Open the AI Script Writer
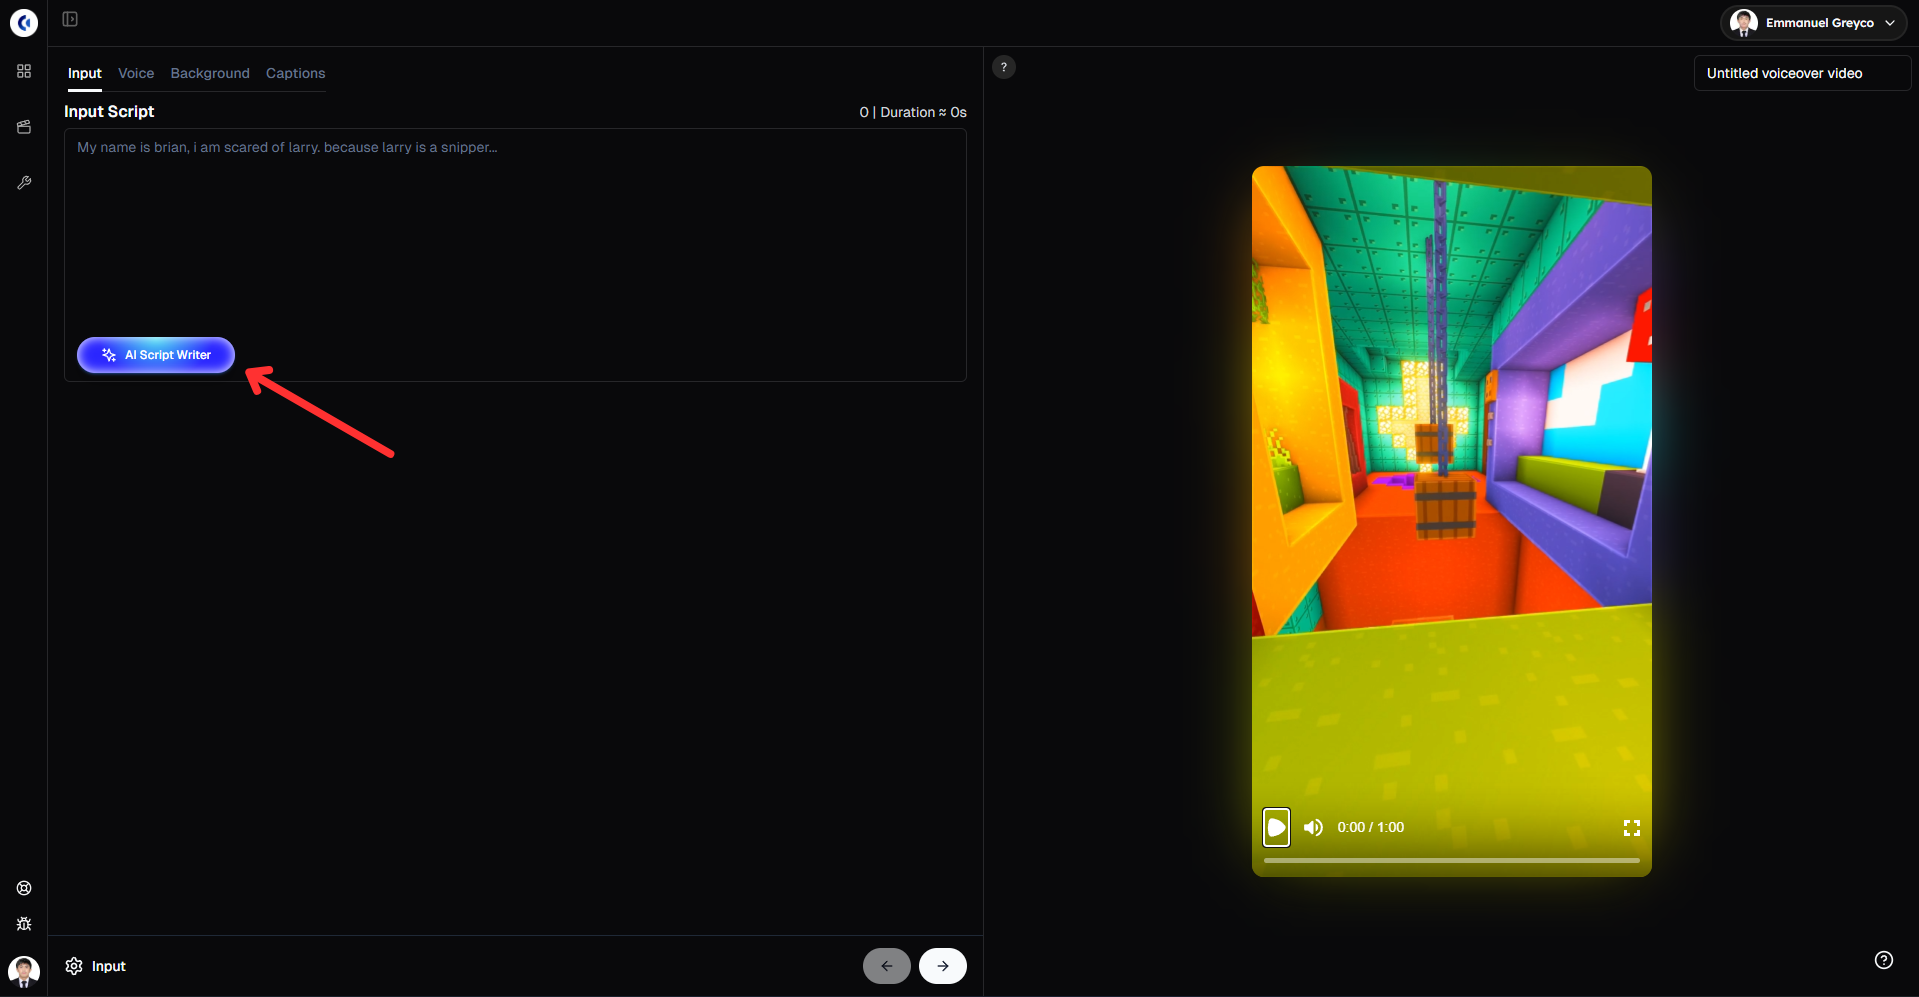The width and height of the screenshot is (1919, 997). pyautogui.click(x=156, y=355)
